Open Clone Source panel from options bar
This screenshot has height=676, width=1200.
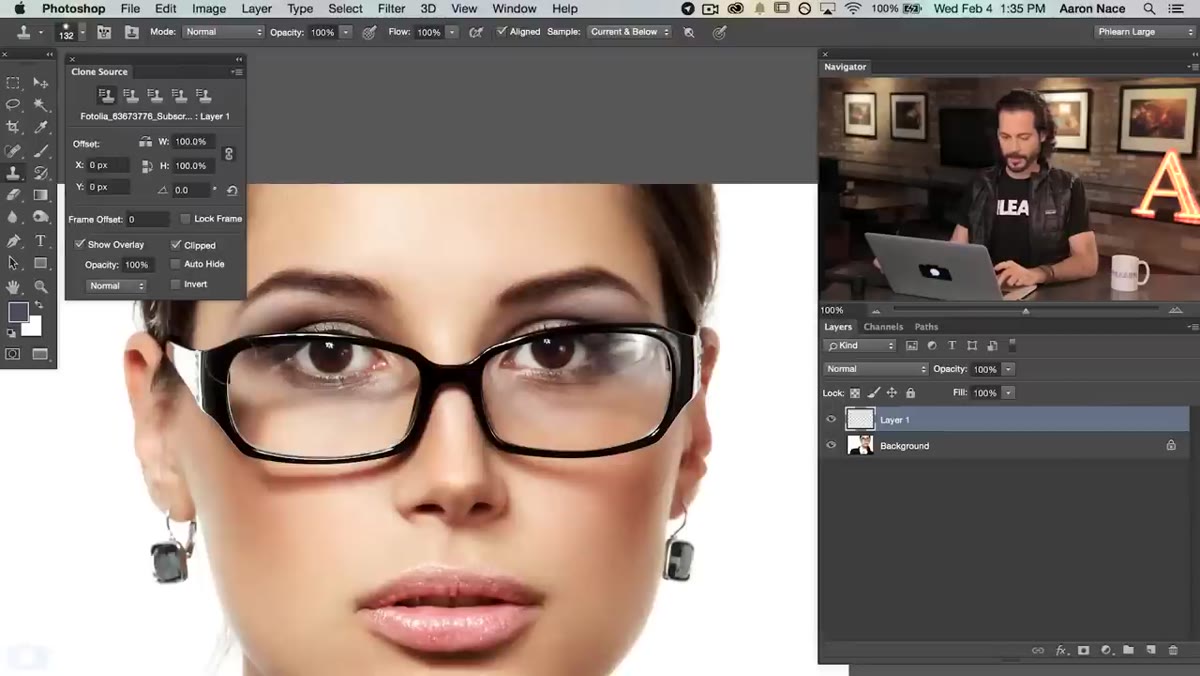point(131,32)
